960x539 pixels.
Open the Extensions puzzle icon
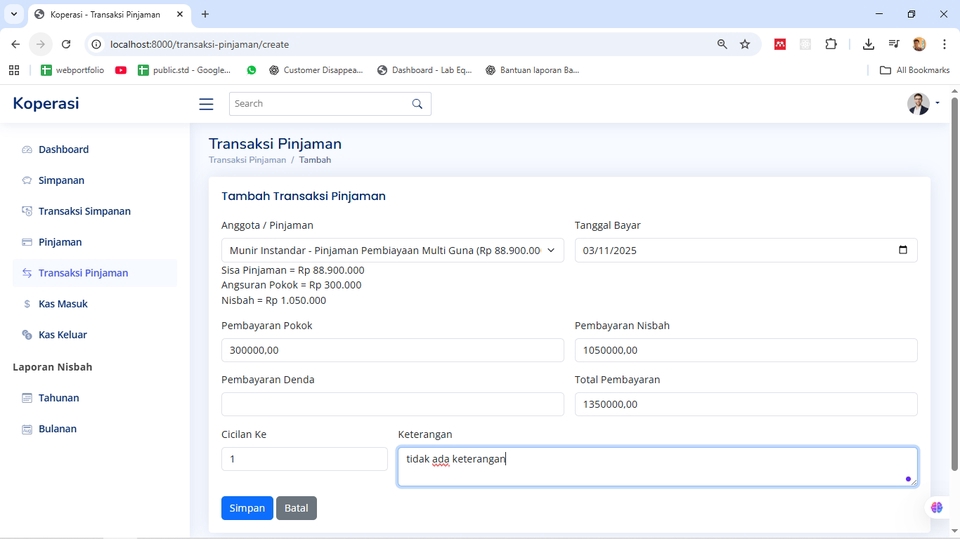831,44
